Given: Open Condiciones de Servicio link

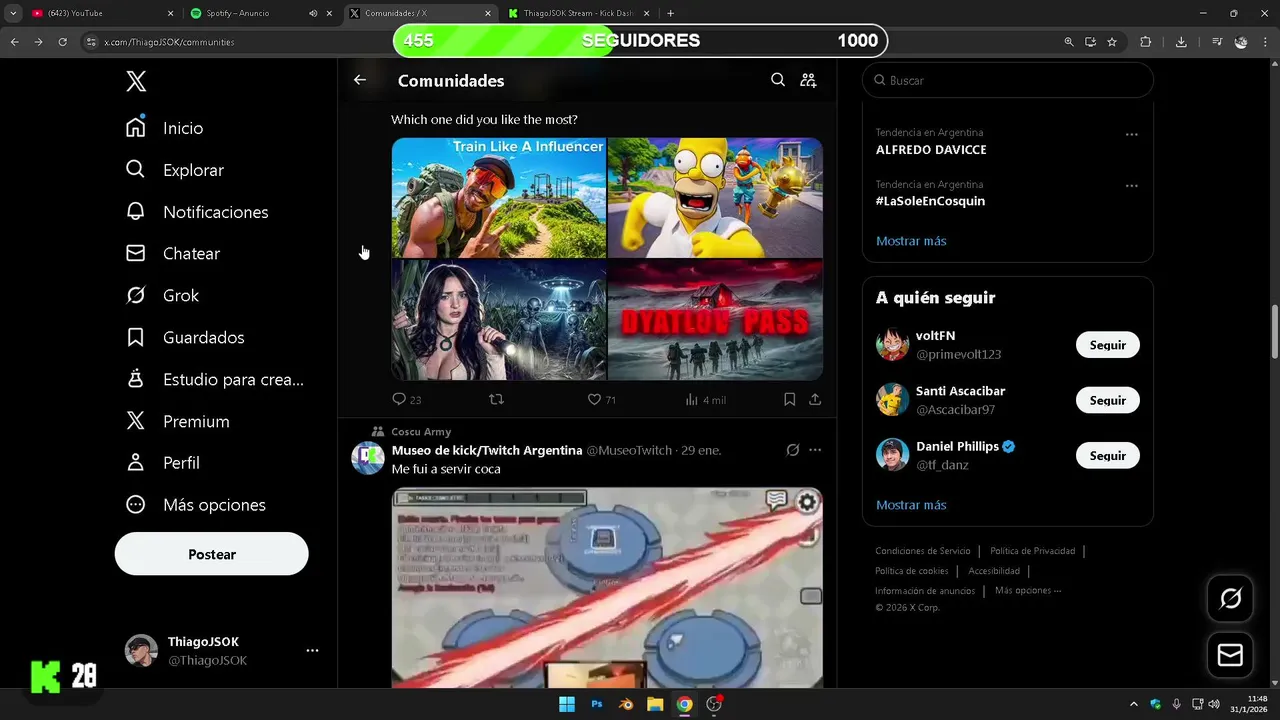Looking at the screenshot, I should 923,551.
